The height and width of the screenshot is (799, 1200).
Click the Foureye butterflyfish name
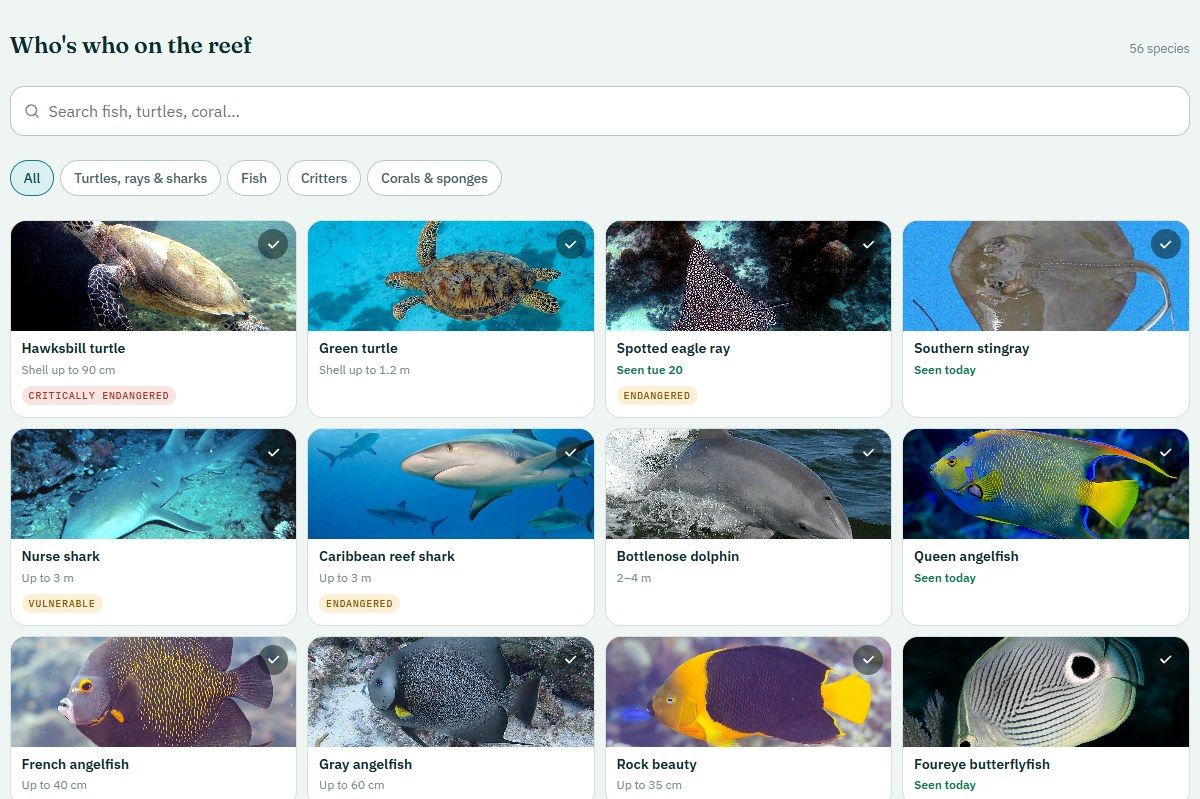[x=982, y=764]
